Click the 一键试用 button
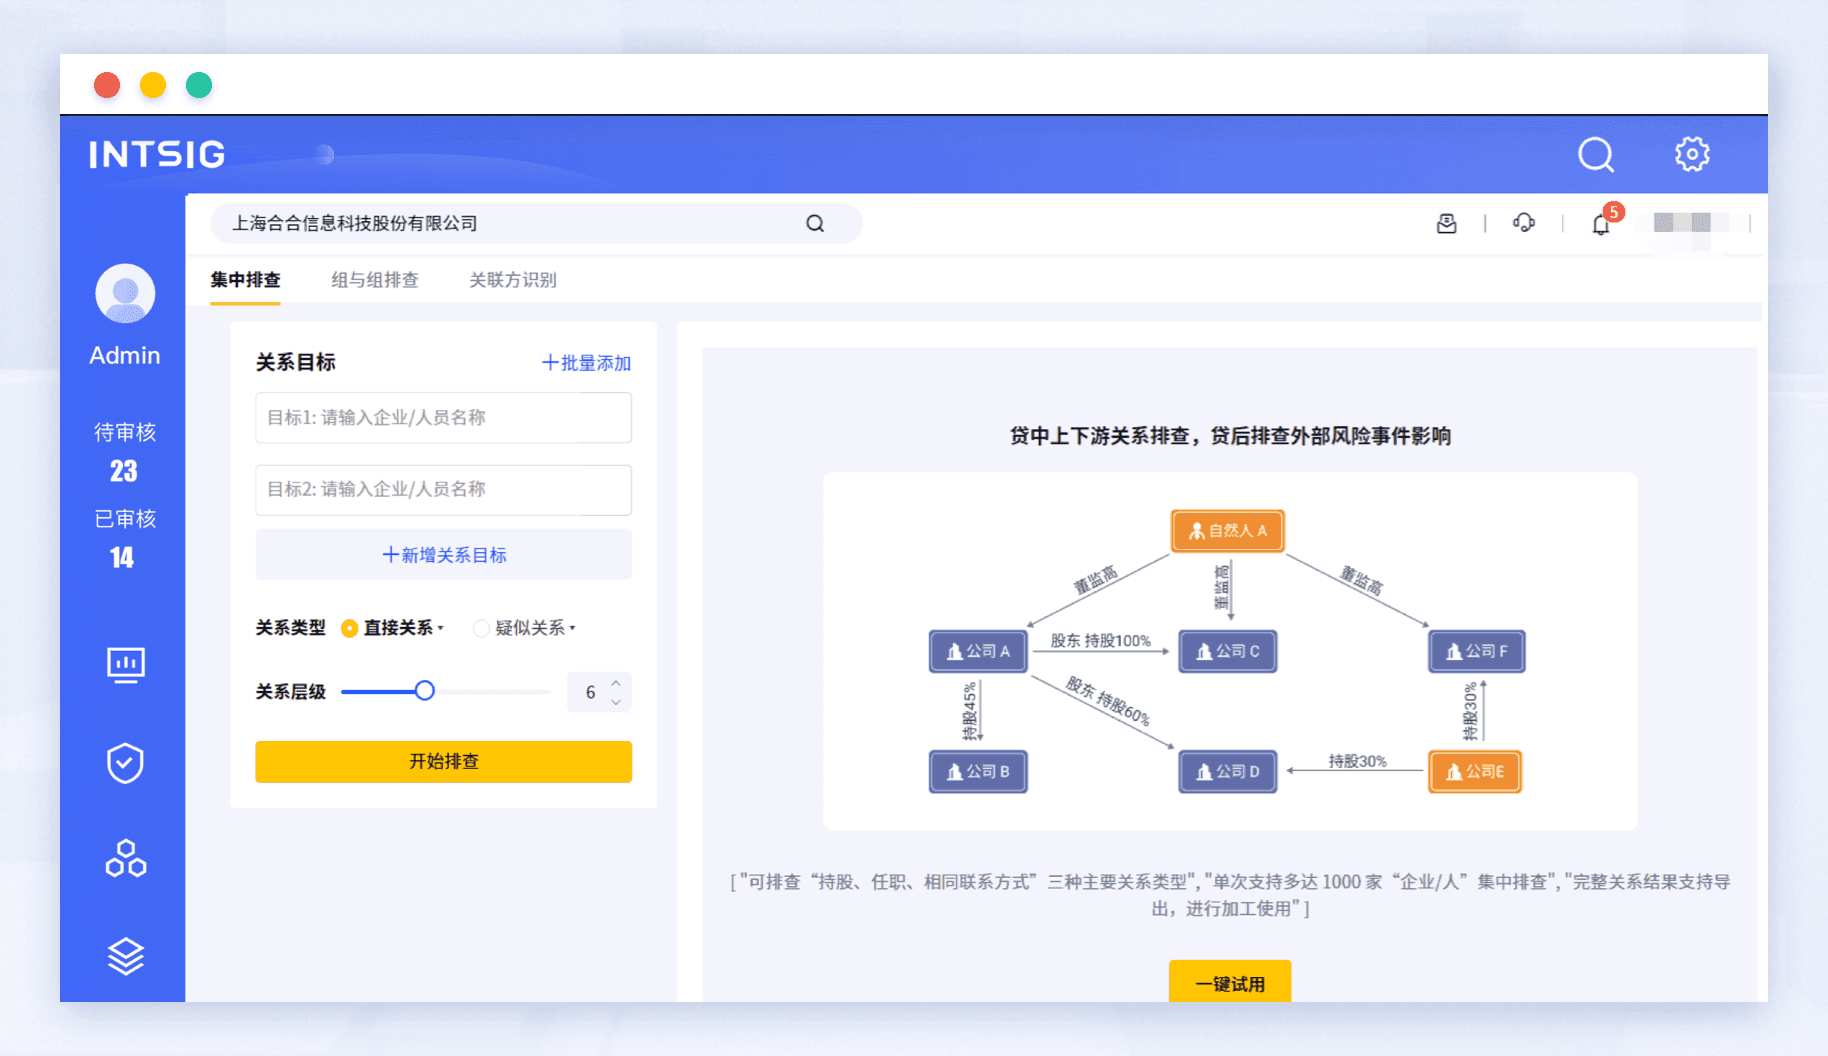 (x=1230, y=983)
